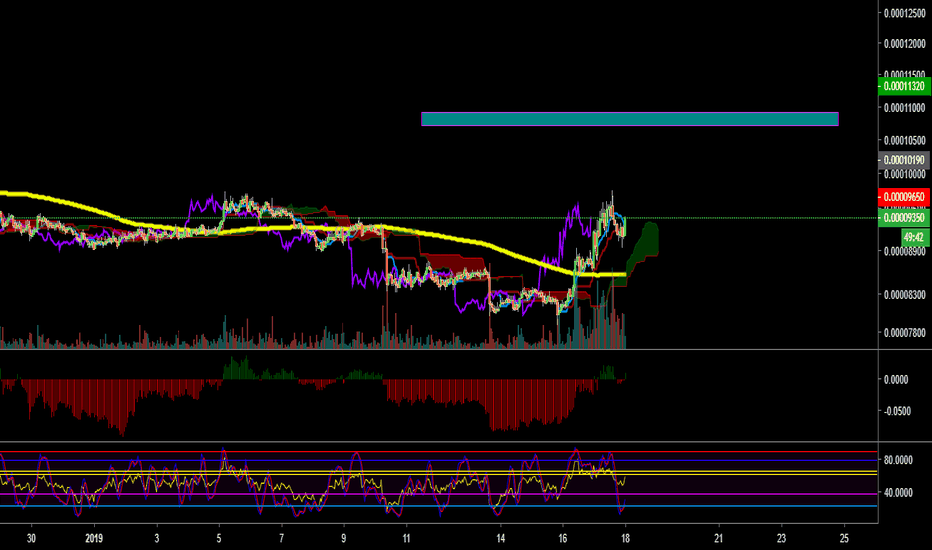The height and width of the screenshot is (550, 932).
Task: Click the green 0.00009350 current price label
Action: [x=904, y=218]
